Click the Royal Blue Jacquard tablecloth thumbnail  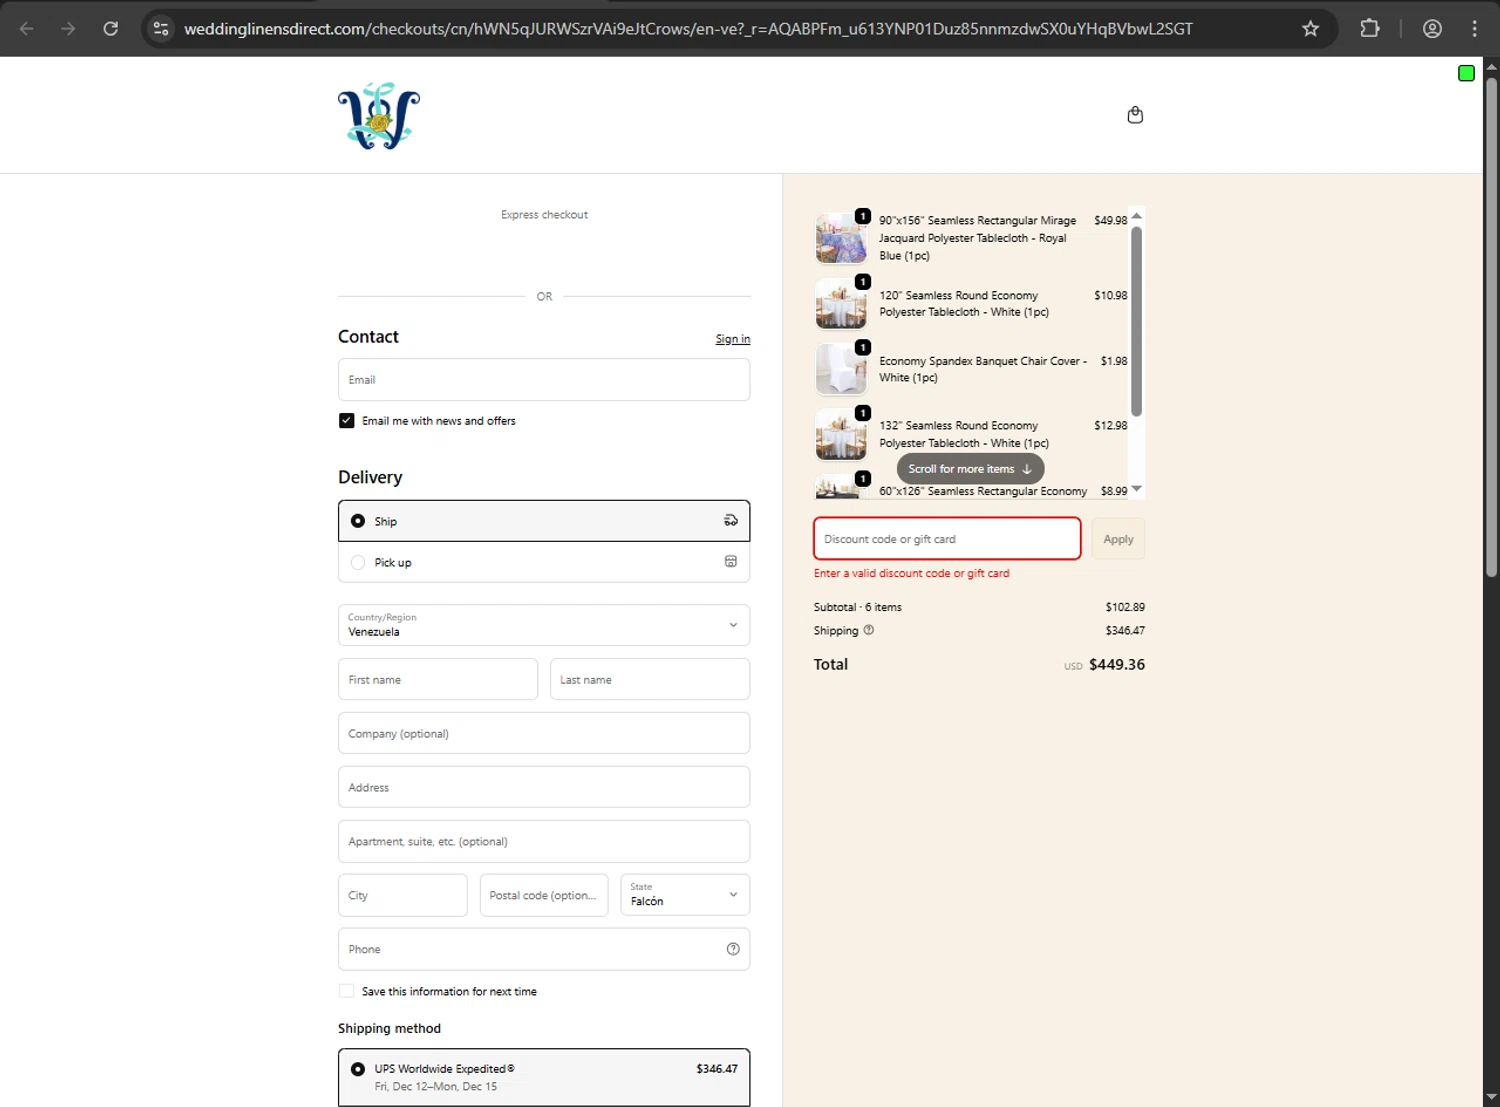(841, 238)
